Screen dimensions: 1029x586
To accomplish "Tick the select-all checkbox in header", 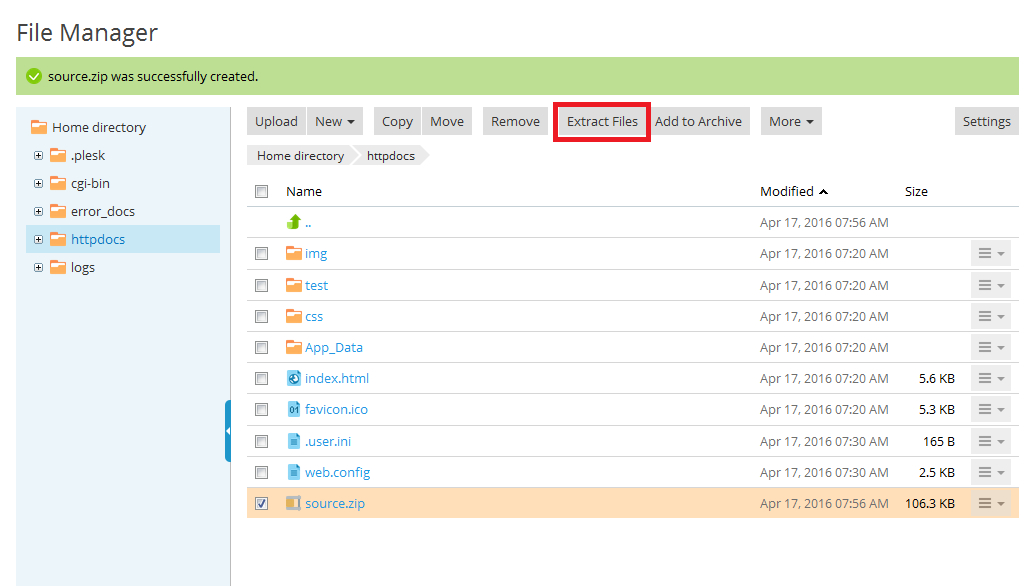I will click(262, 191).
